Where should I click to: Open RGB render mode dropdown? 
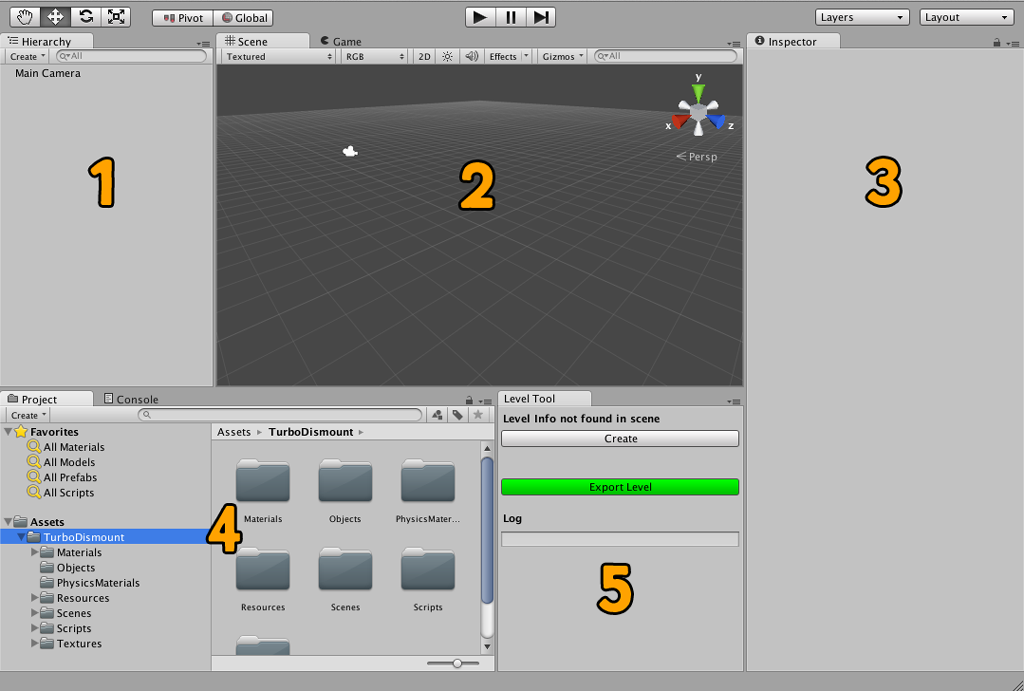[x=375, y=56]
